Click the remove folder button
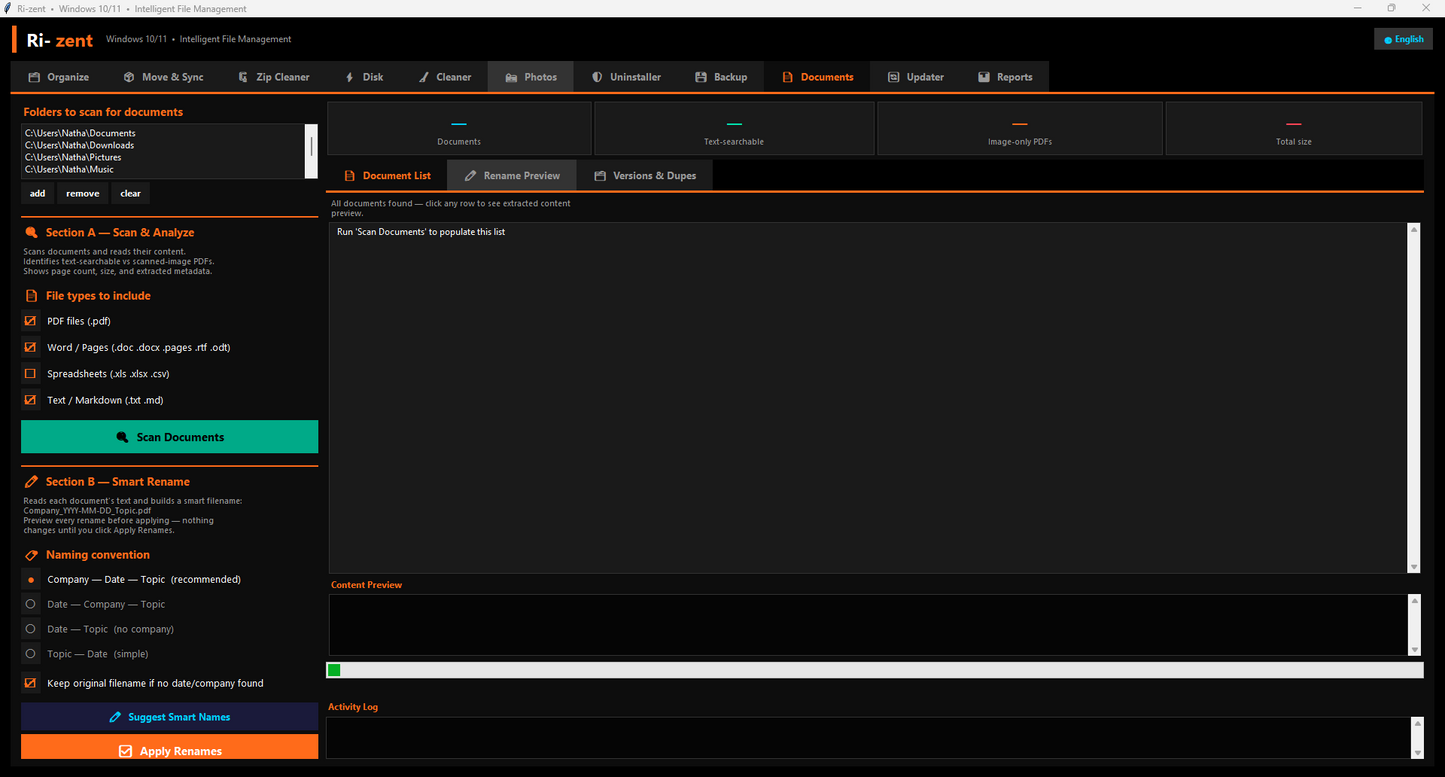The height and width of the screenshot is (777, 1445). coord(83,193)
